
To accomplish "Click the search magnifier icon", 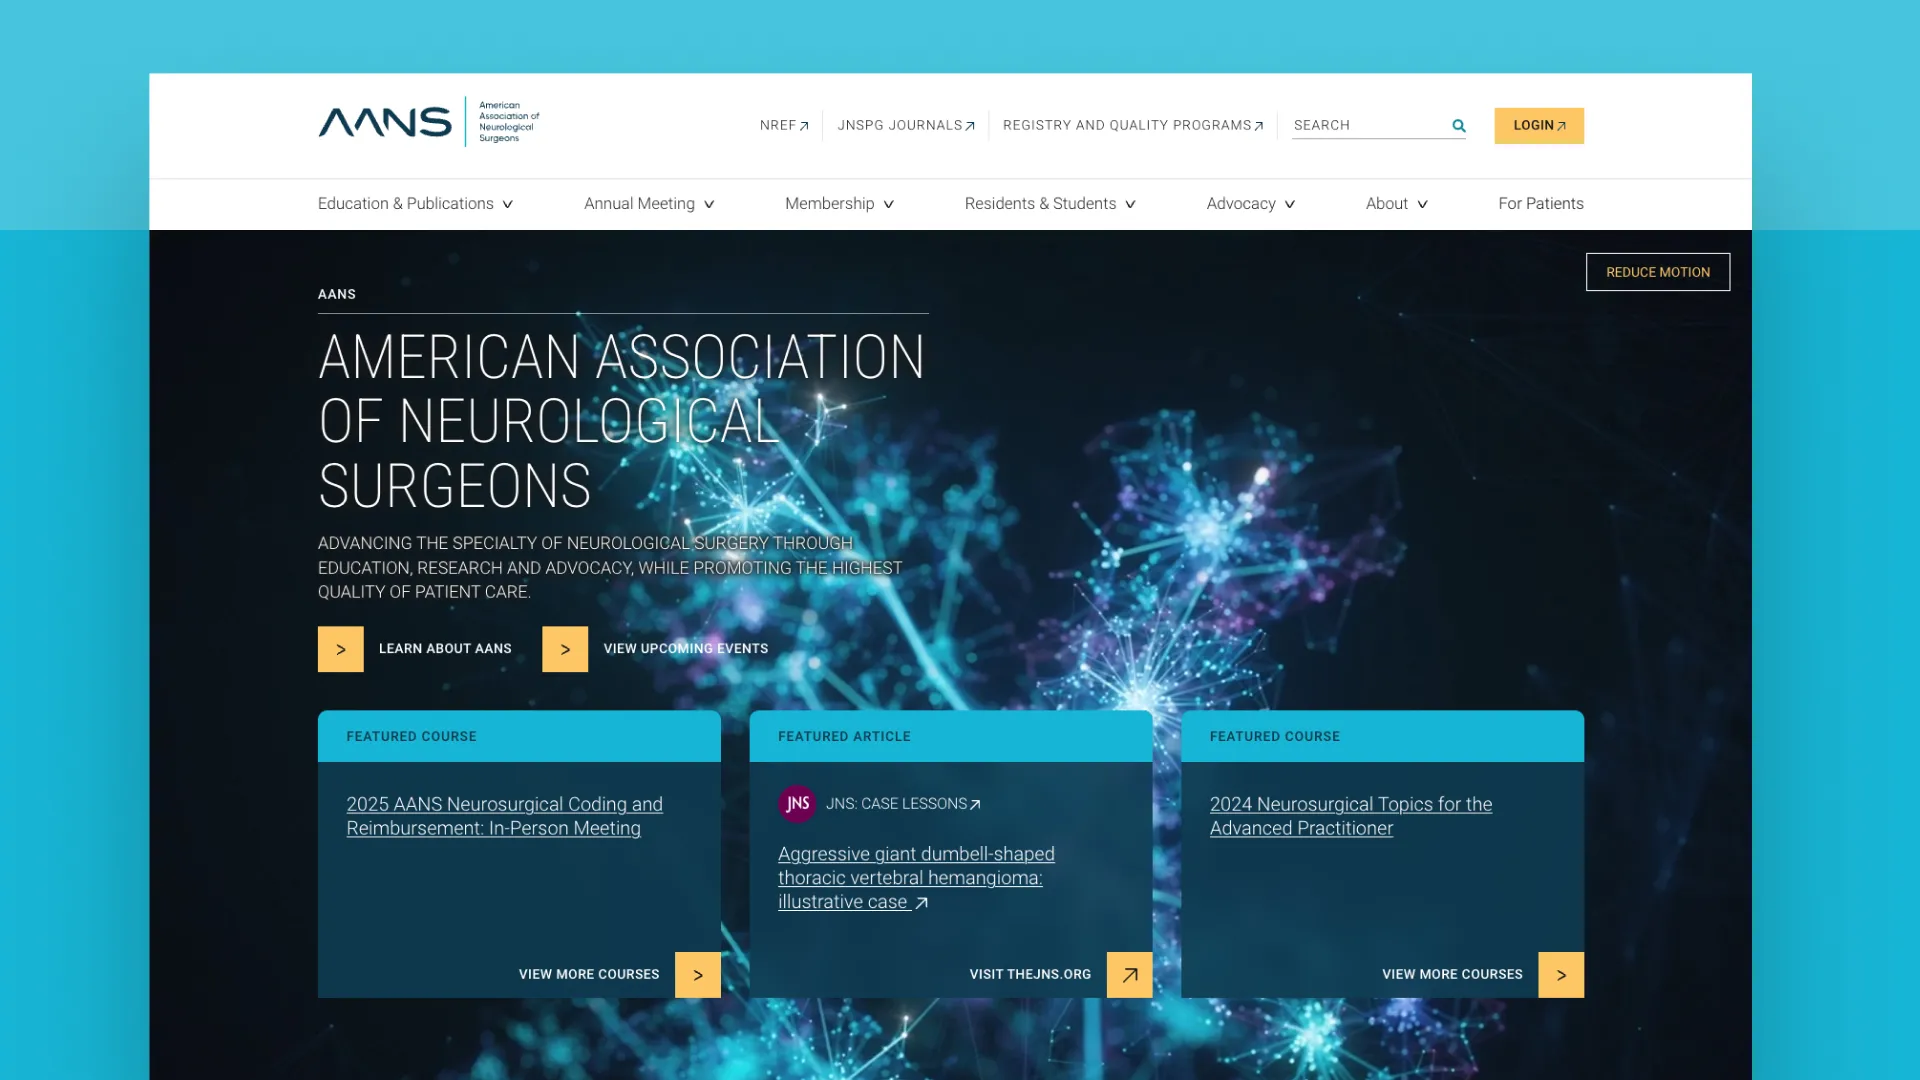I will (x=1459, y=126).
